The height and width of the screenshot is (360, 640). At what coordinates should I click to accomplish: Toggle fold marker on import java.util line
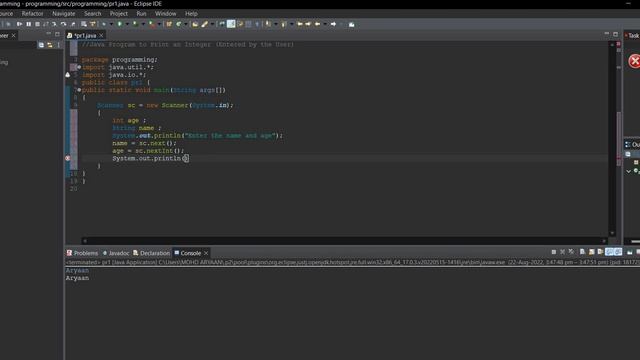click(x=79, y=67)
